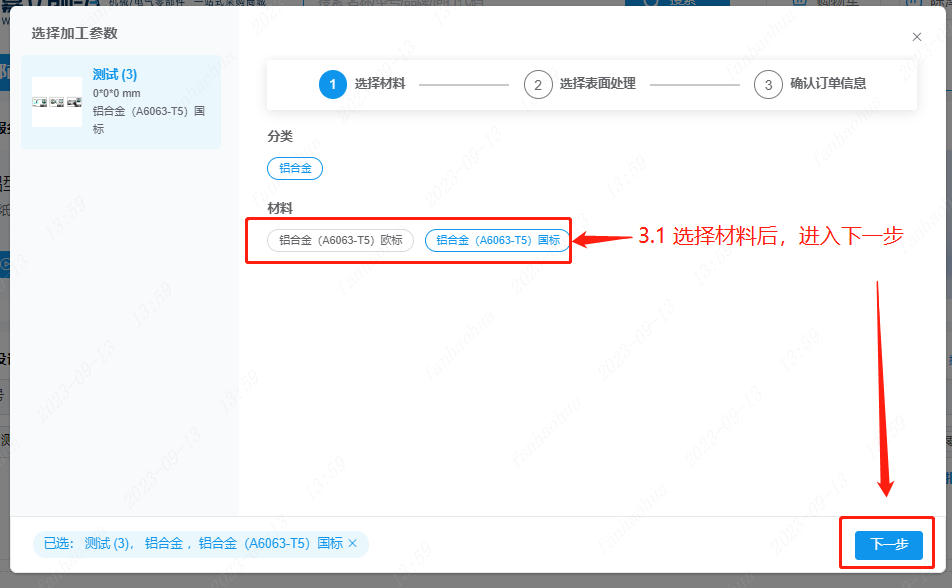This screenshot has height=588, width=952.
Task: Jump to the 确认订单信息 step label
Action: coord(828,84)
